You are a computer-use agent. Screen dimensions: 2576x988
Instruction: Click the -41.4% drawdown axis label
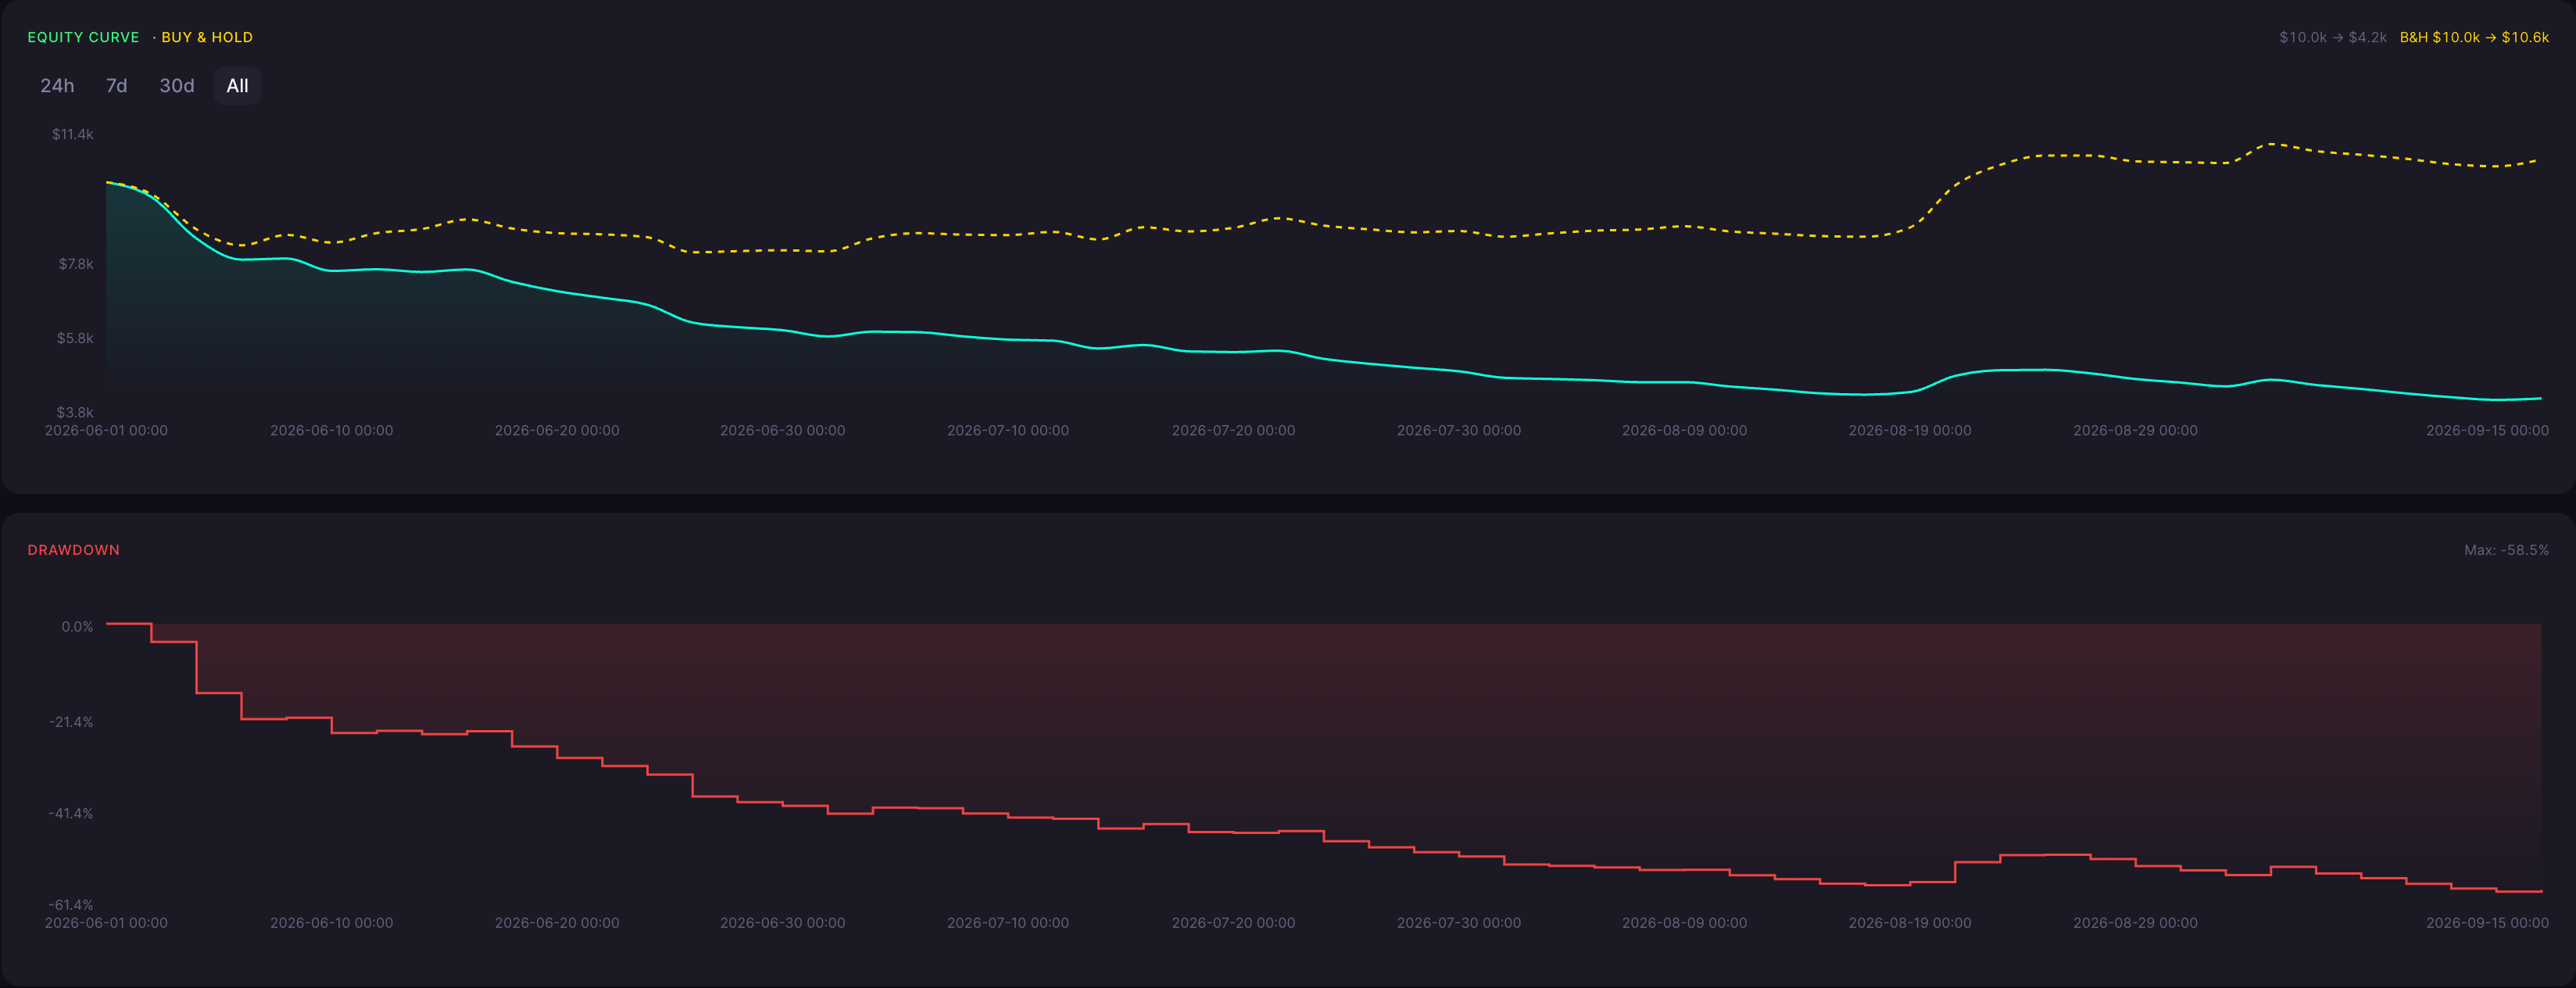[71, 813]
